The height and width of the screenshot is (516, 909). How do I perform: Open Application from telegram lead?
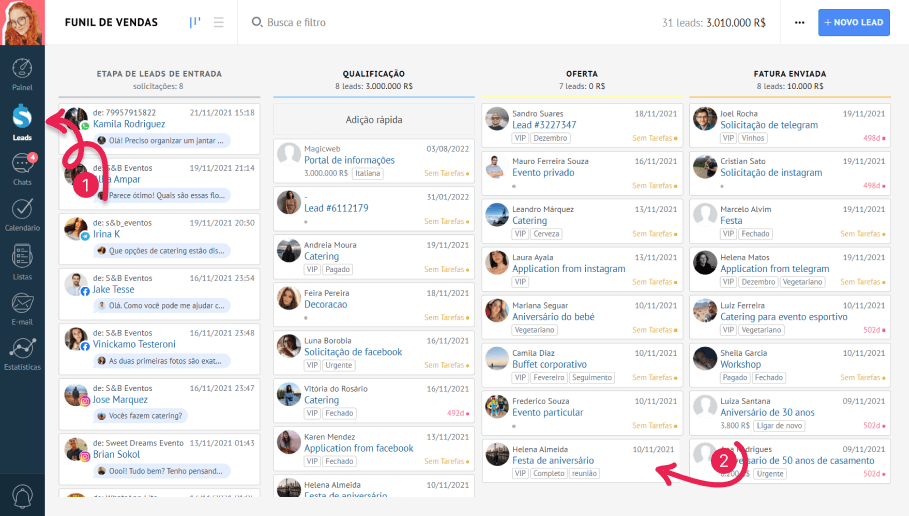(775, 269)
